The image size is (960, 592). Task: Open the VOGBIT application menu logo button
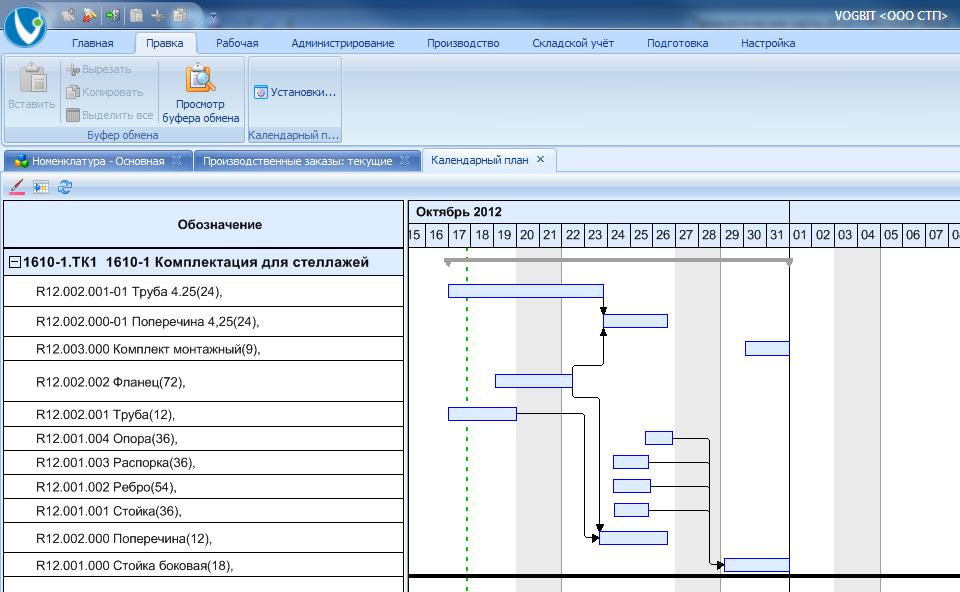pyautogui.click(x=25, y=26)
